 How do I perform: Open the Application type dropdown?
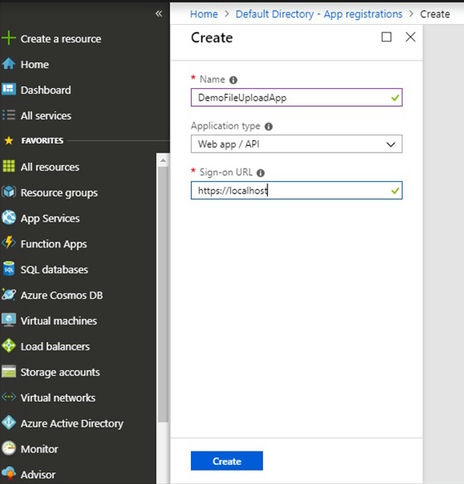pos(296,144)
